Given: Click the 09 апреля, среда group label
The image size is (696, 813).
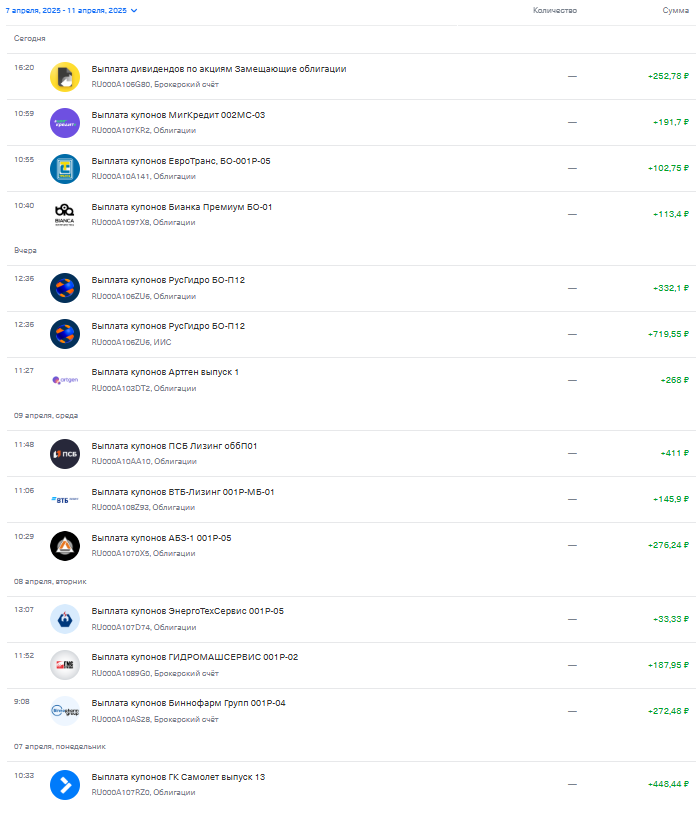Looking at the screenshot, I should [46, 416].
